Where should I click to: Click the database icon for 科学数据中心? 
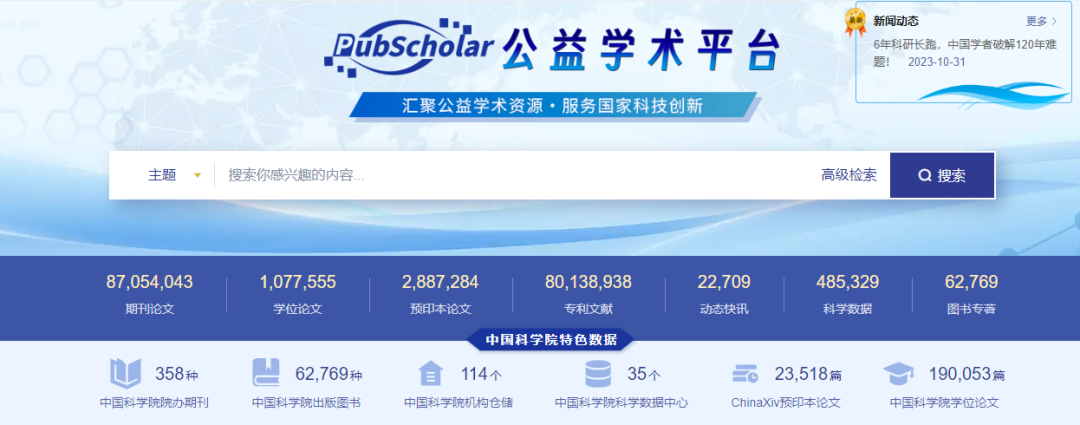[597, 373]
